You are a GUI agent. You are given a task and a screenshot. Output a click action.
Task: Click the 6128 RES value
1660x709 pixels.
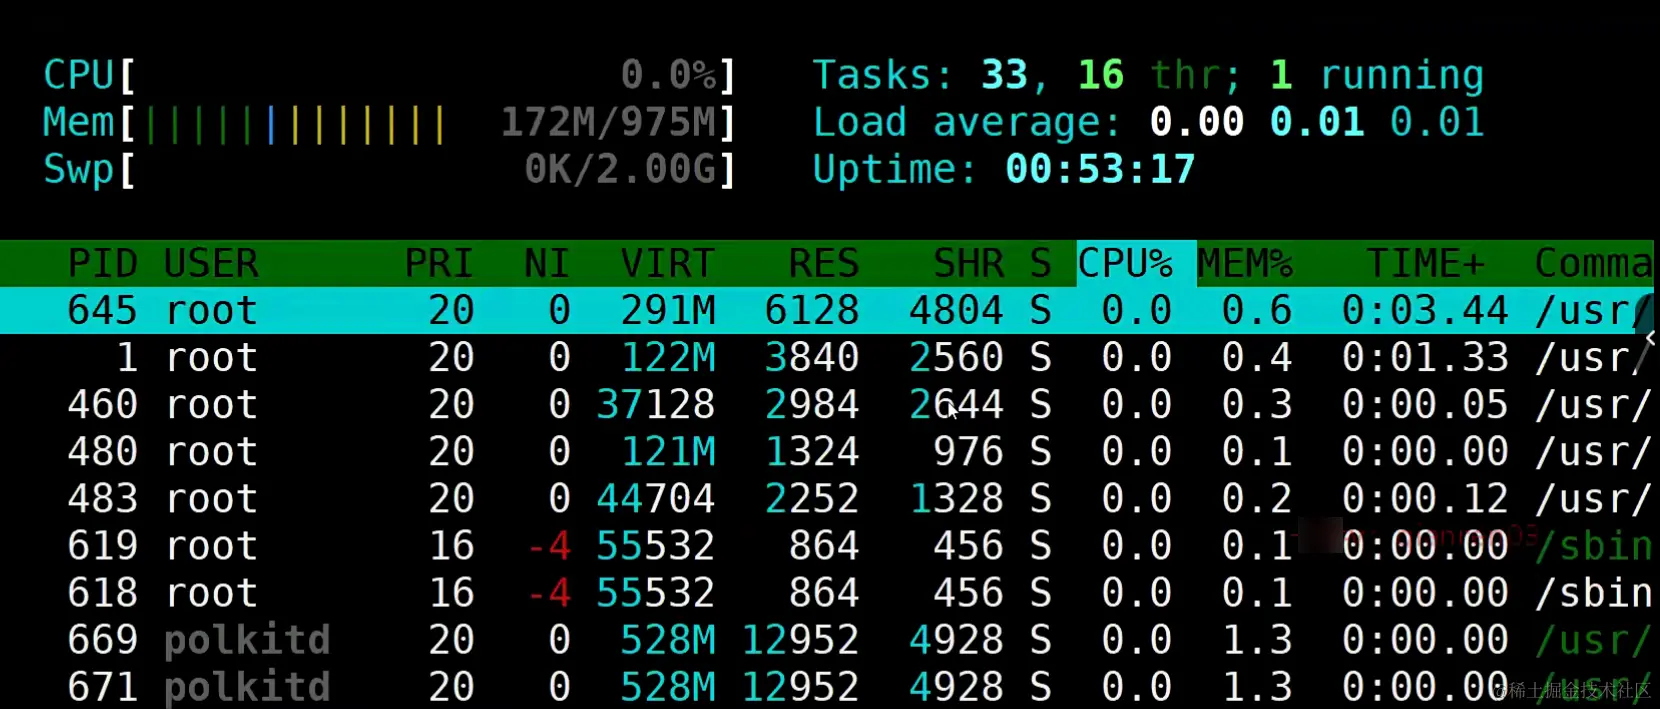pos(812,310)
